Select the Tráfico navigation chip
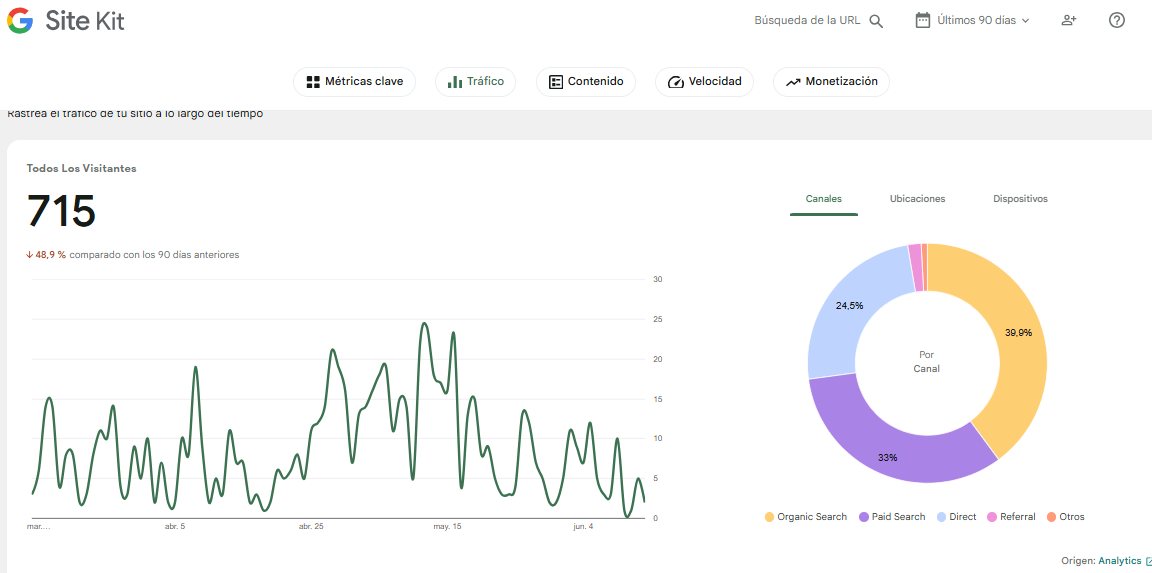1152x573 pixels. tap(475, 82)
